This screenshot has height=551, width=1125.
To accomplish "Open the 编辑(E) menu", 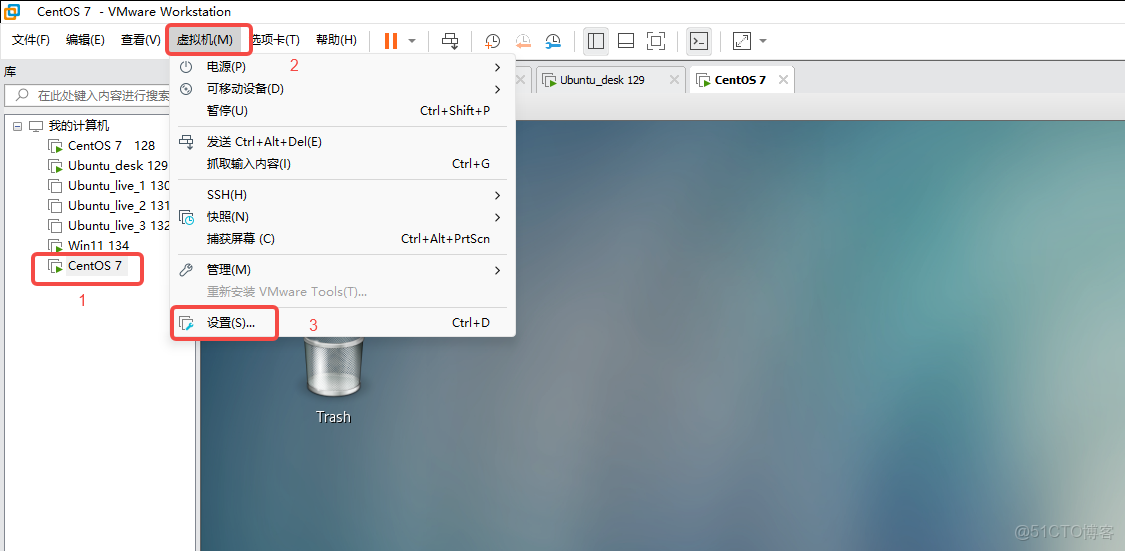I will point(85,40).
